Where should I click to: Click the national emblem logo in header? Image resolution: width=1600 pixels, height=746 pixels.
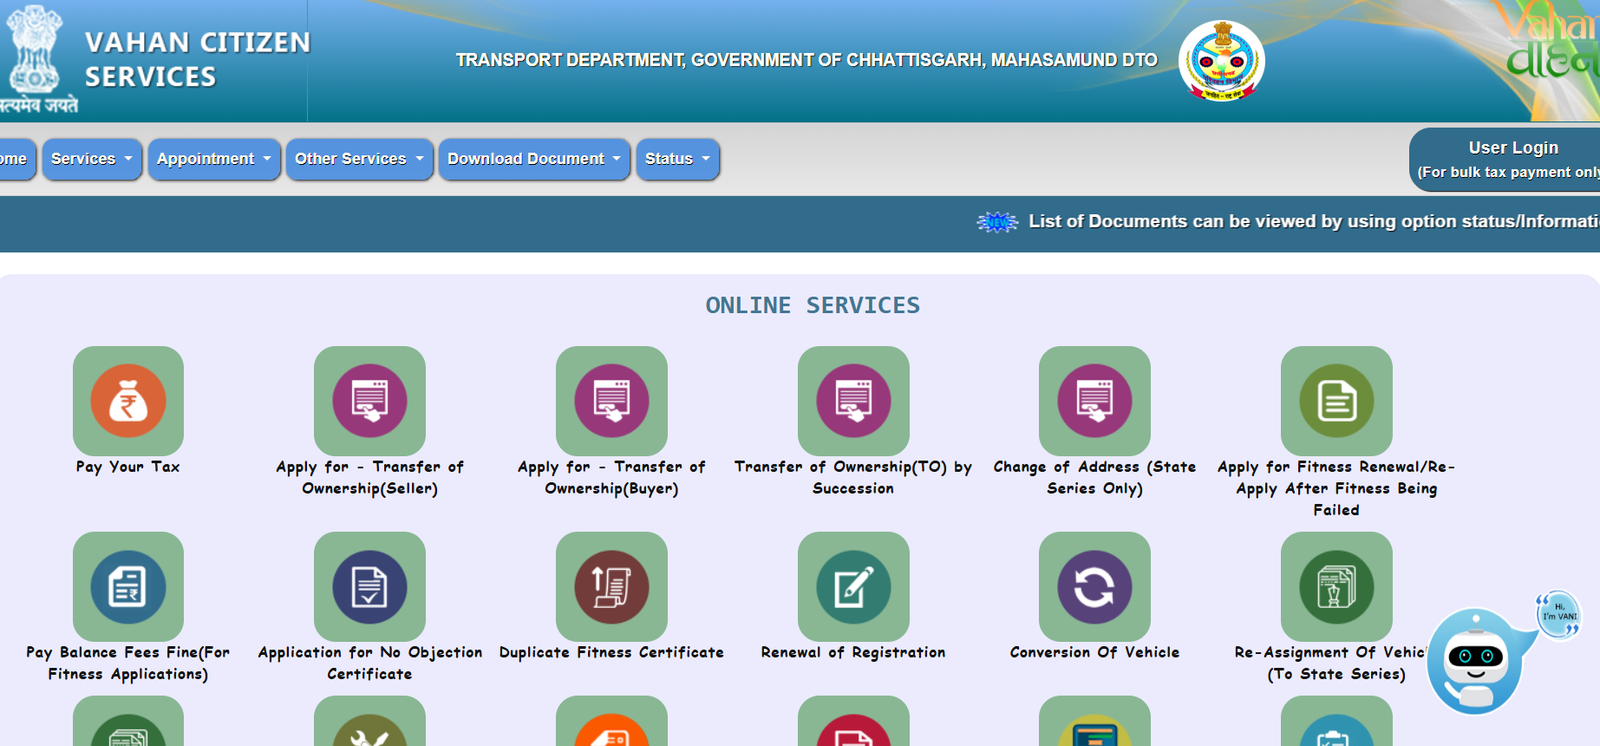[x=36, y=58]
